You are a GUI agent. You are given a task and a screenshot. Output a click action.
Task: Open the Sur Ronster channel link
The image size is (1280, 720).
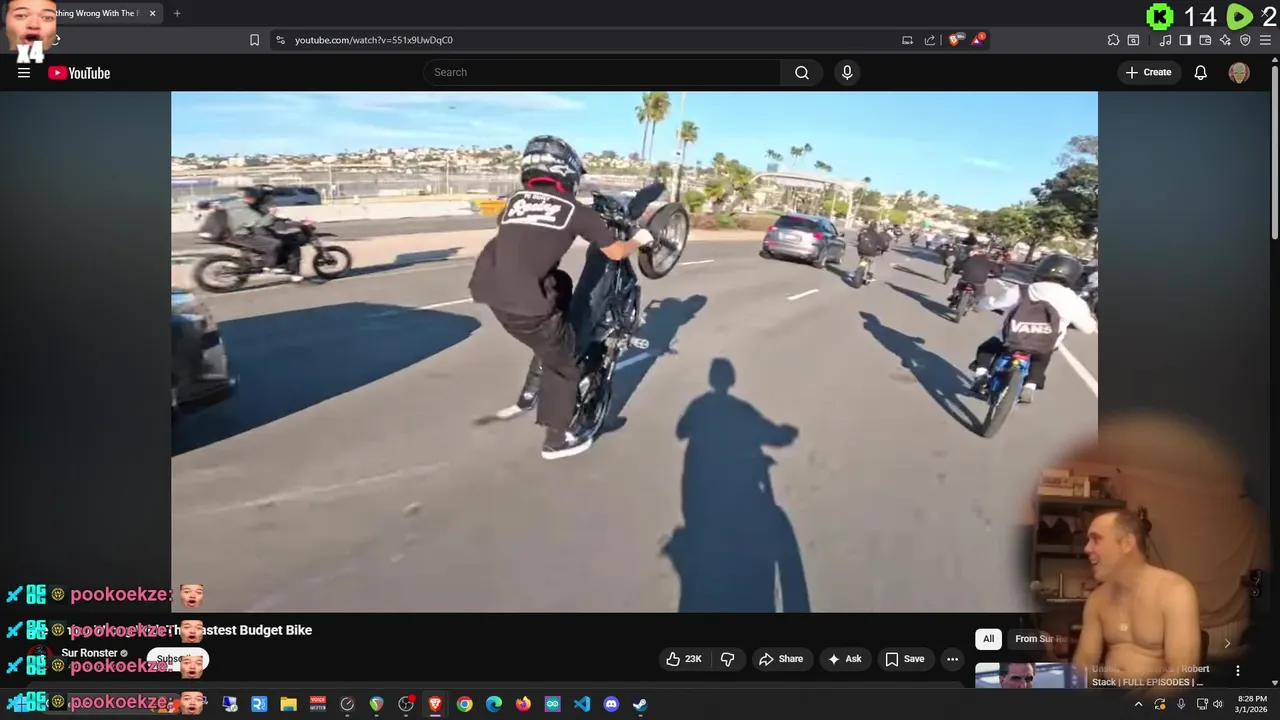pyautogui.click(x=90, y=653)
